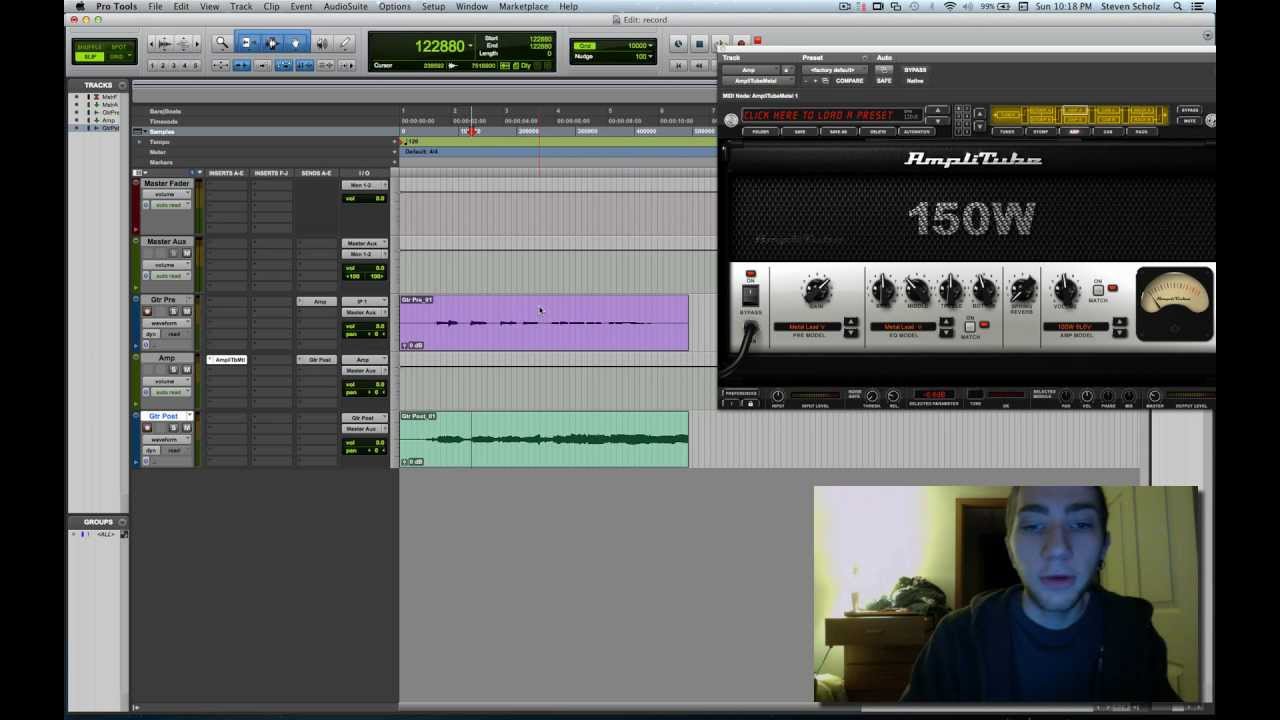This screenshot has width=1280, height=720.
Task: Click the plug-in COMPARE button
Action: [x=849, y=81]
